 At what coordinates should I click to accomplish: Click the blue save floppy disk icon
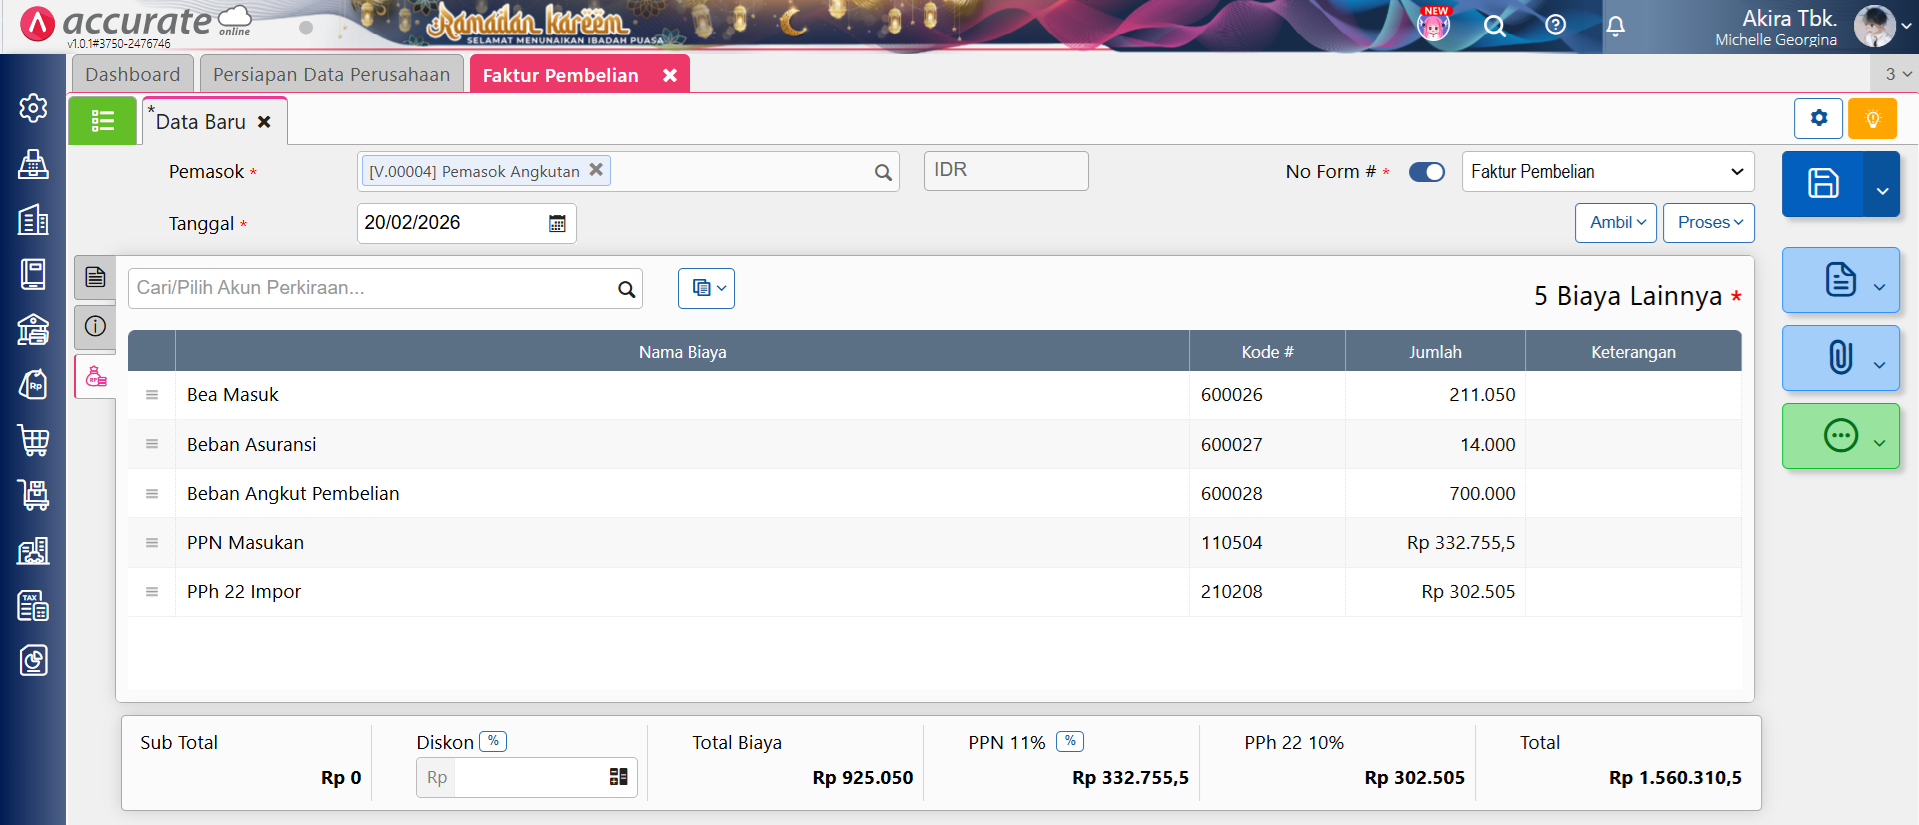[x=1822, y=184]
